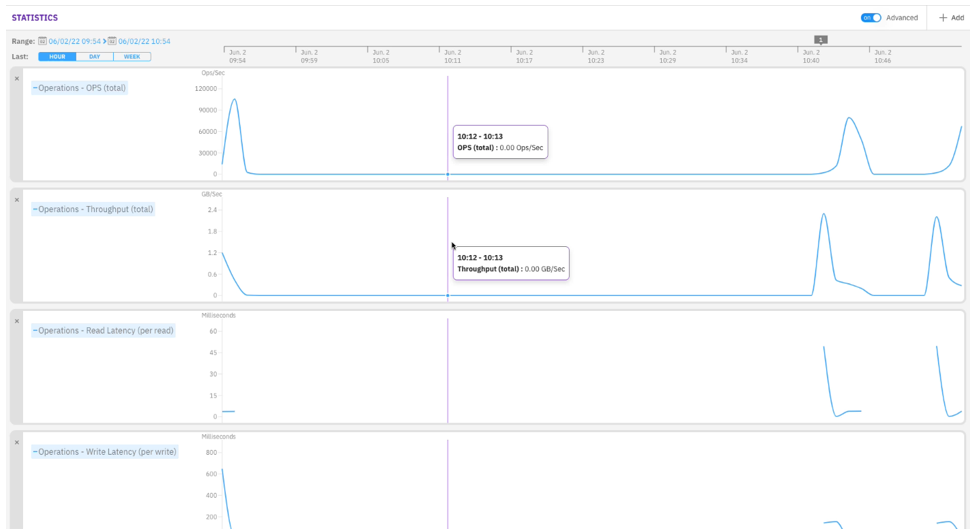Remove the OPS (total) chart with X
The image size is (974, 531).
click(x=17, y=79)
